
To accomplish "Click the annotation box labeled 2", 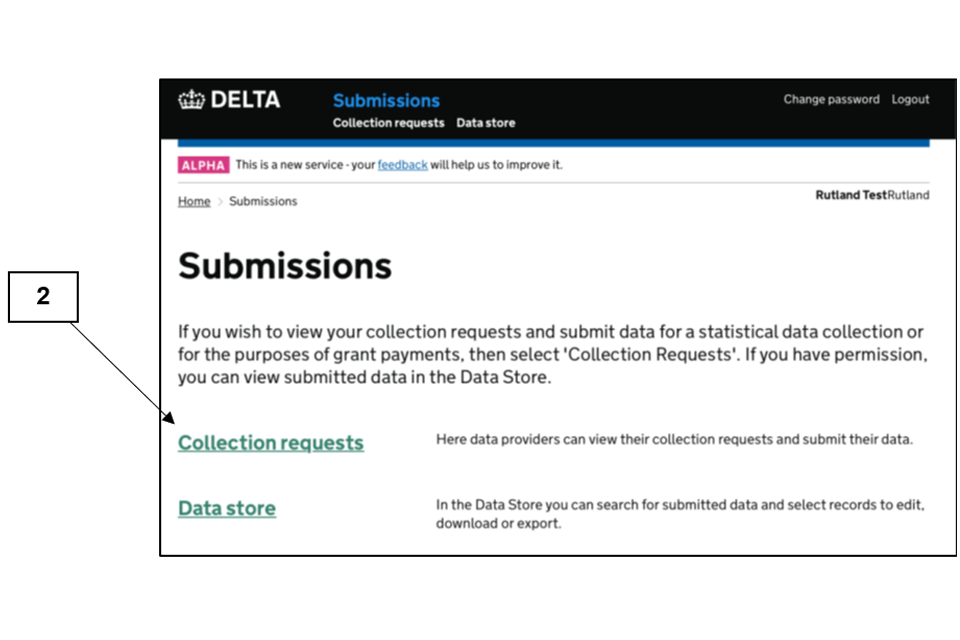I will (43, 297).
